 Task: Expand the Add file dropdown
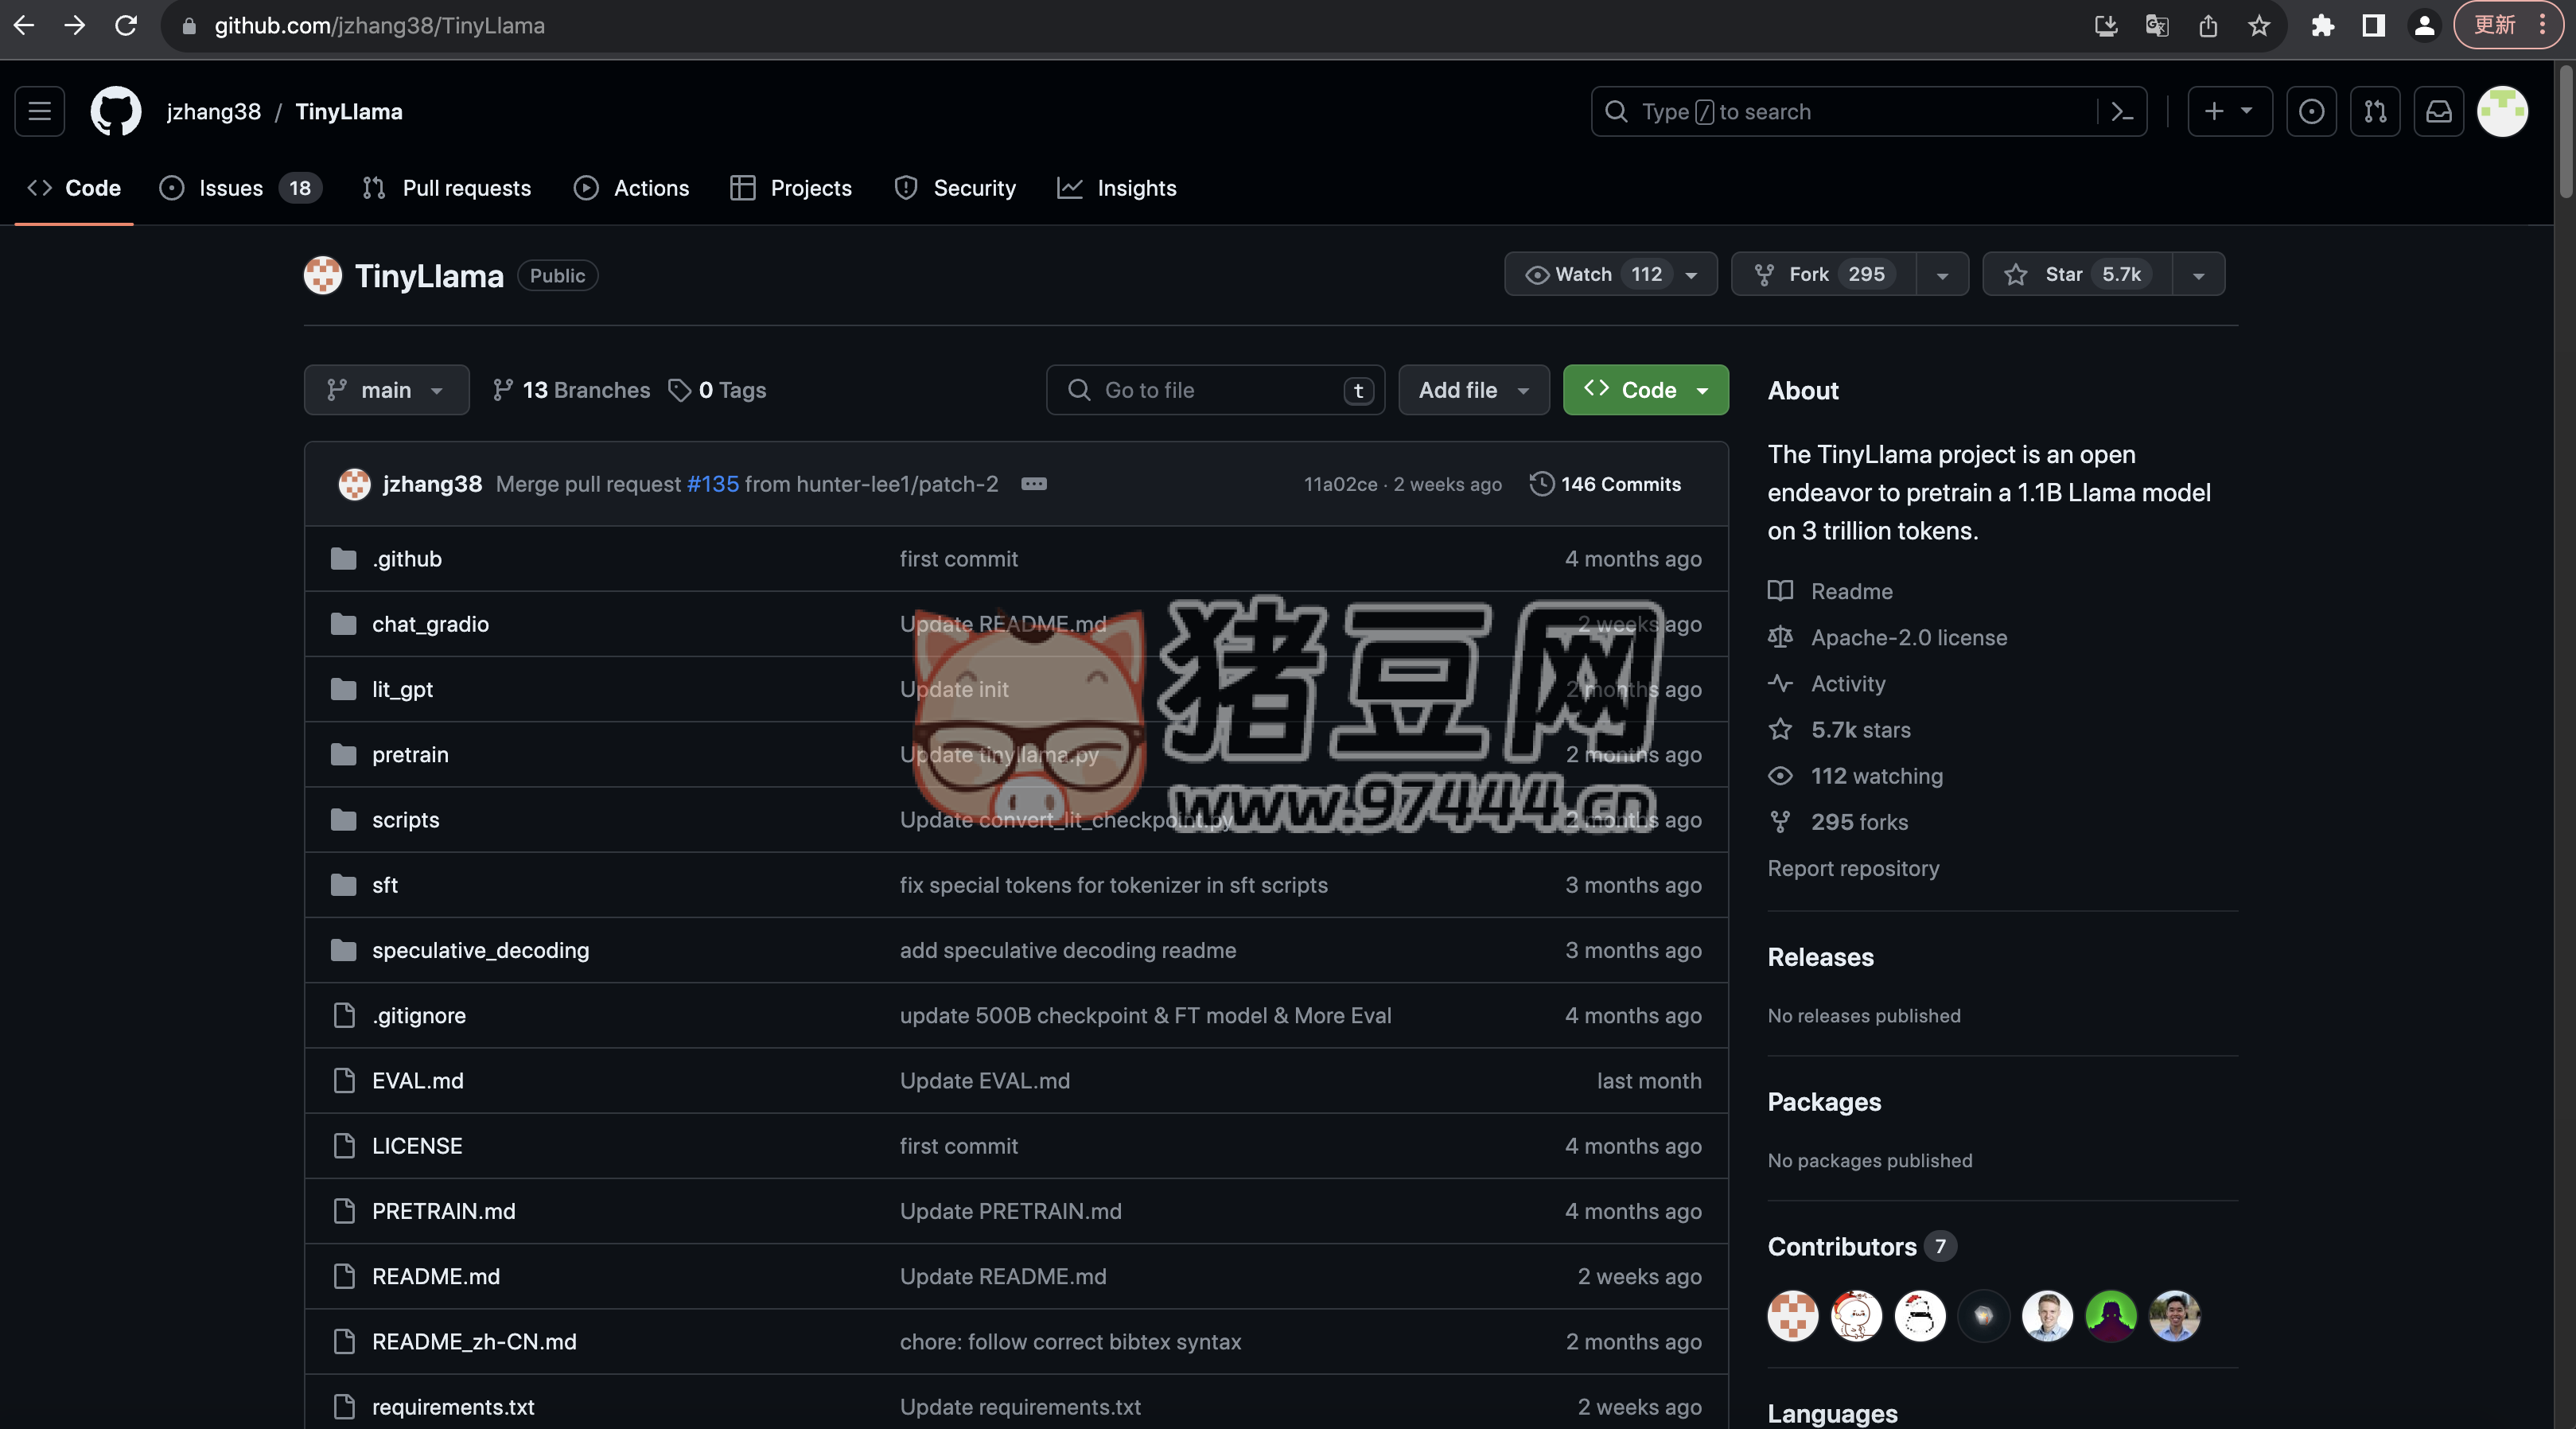(1474, 390)
